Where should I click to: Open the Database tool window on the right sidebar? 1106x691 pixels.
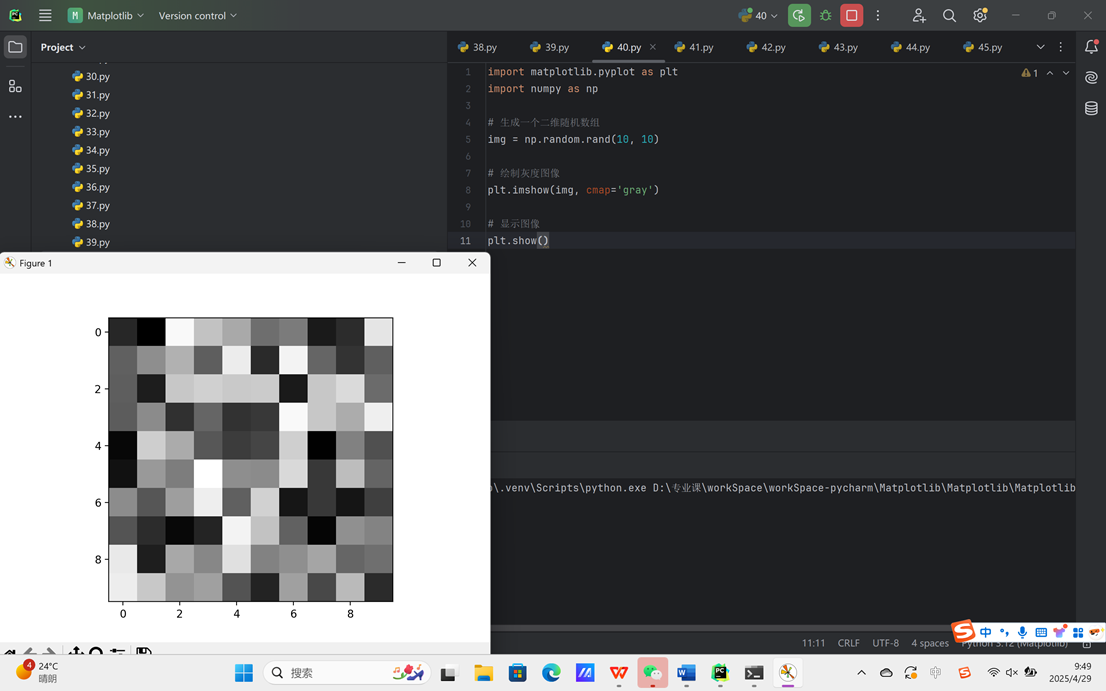coord(1091,108)
